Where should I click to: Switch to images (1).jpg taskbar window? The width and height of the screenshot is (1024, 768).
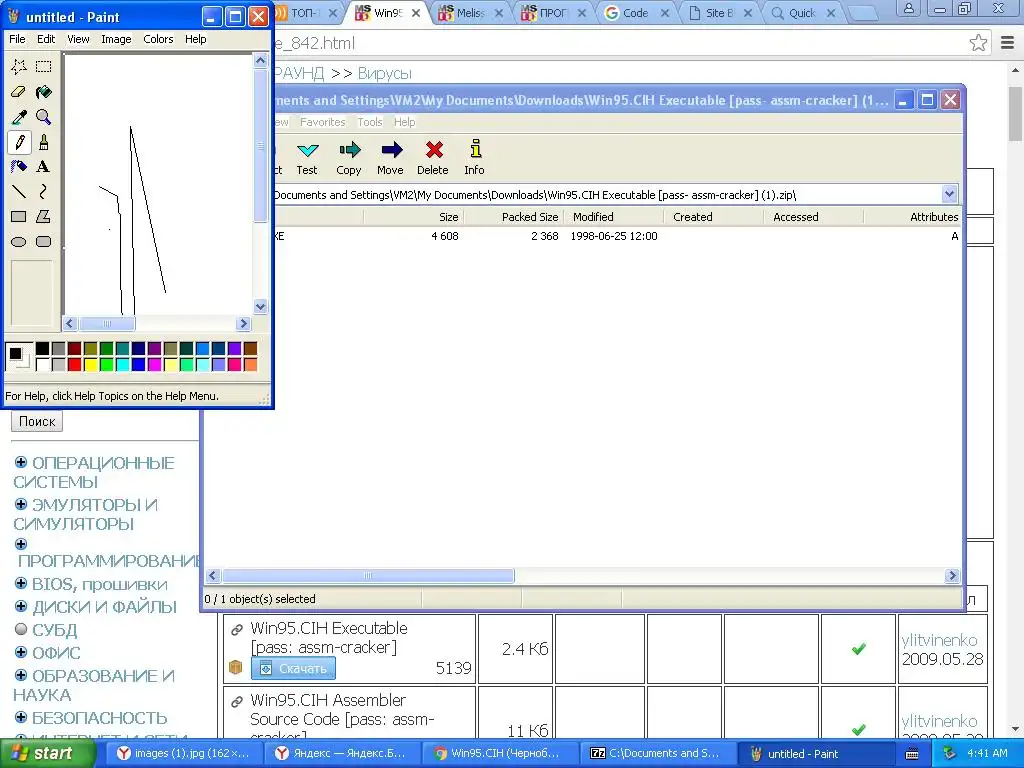pyautogui.click(x=184, y=754)
